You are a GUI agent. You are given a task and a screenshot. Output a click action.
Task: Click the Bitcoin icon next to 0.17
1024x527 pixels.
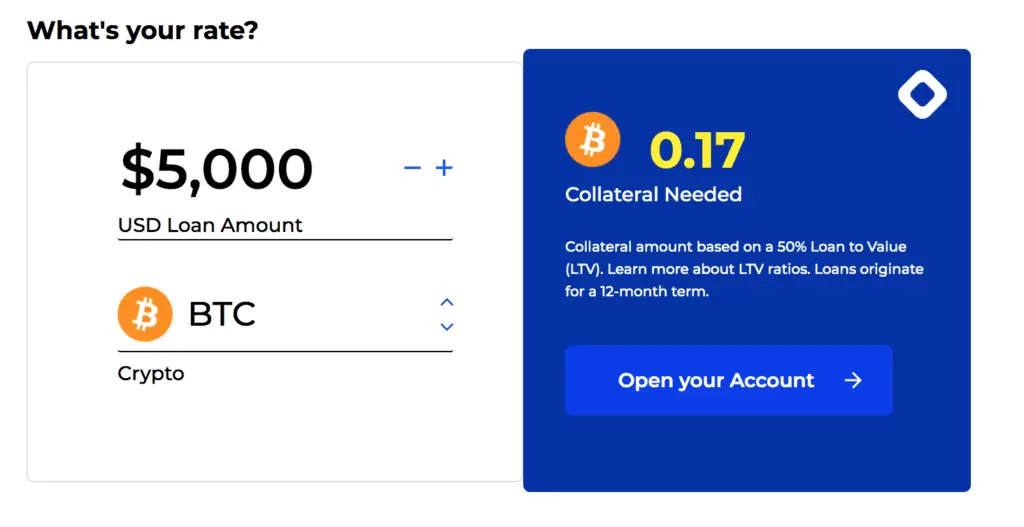(592, 140)
